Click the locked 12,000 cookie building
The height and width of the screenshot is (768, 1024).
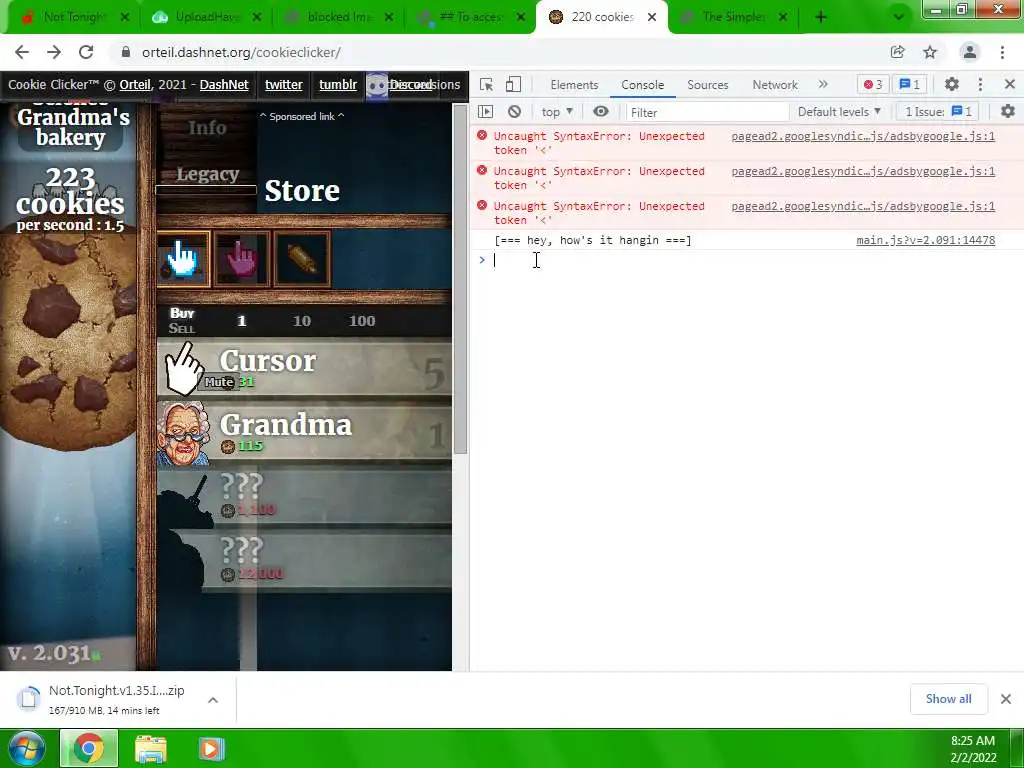point(304,562)
